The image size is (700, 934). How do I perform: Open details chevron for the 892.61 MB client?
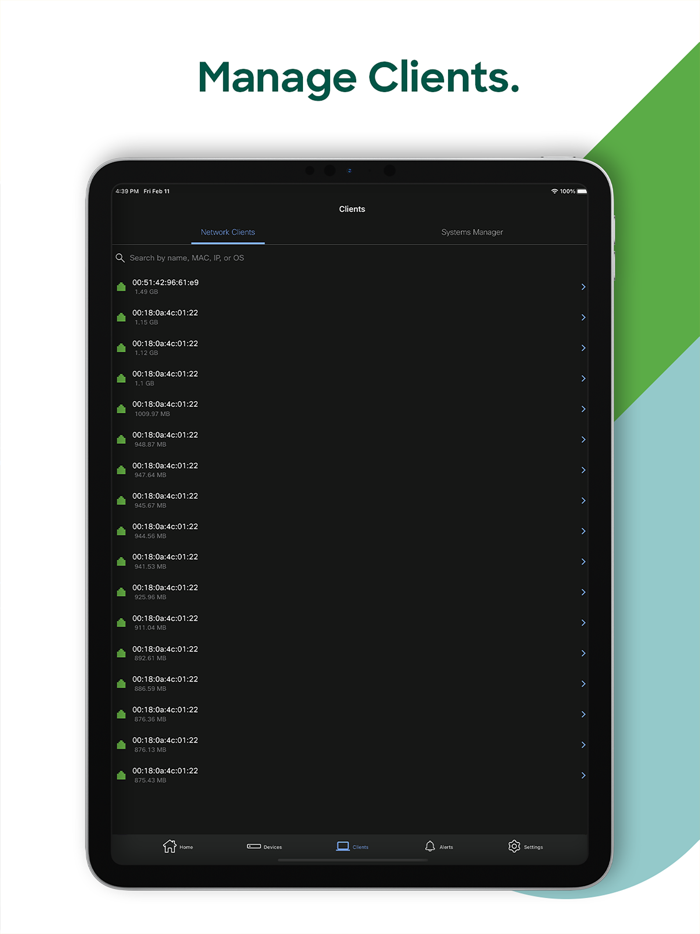583,653
